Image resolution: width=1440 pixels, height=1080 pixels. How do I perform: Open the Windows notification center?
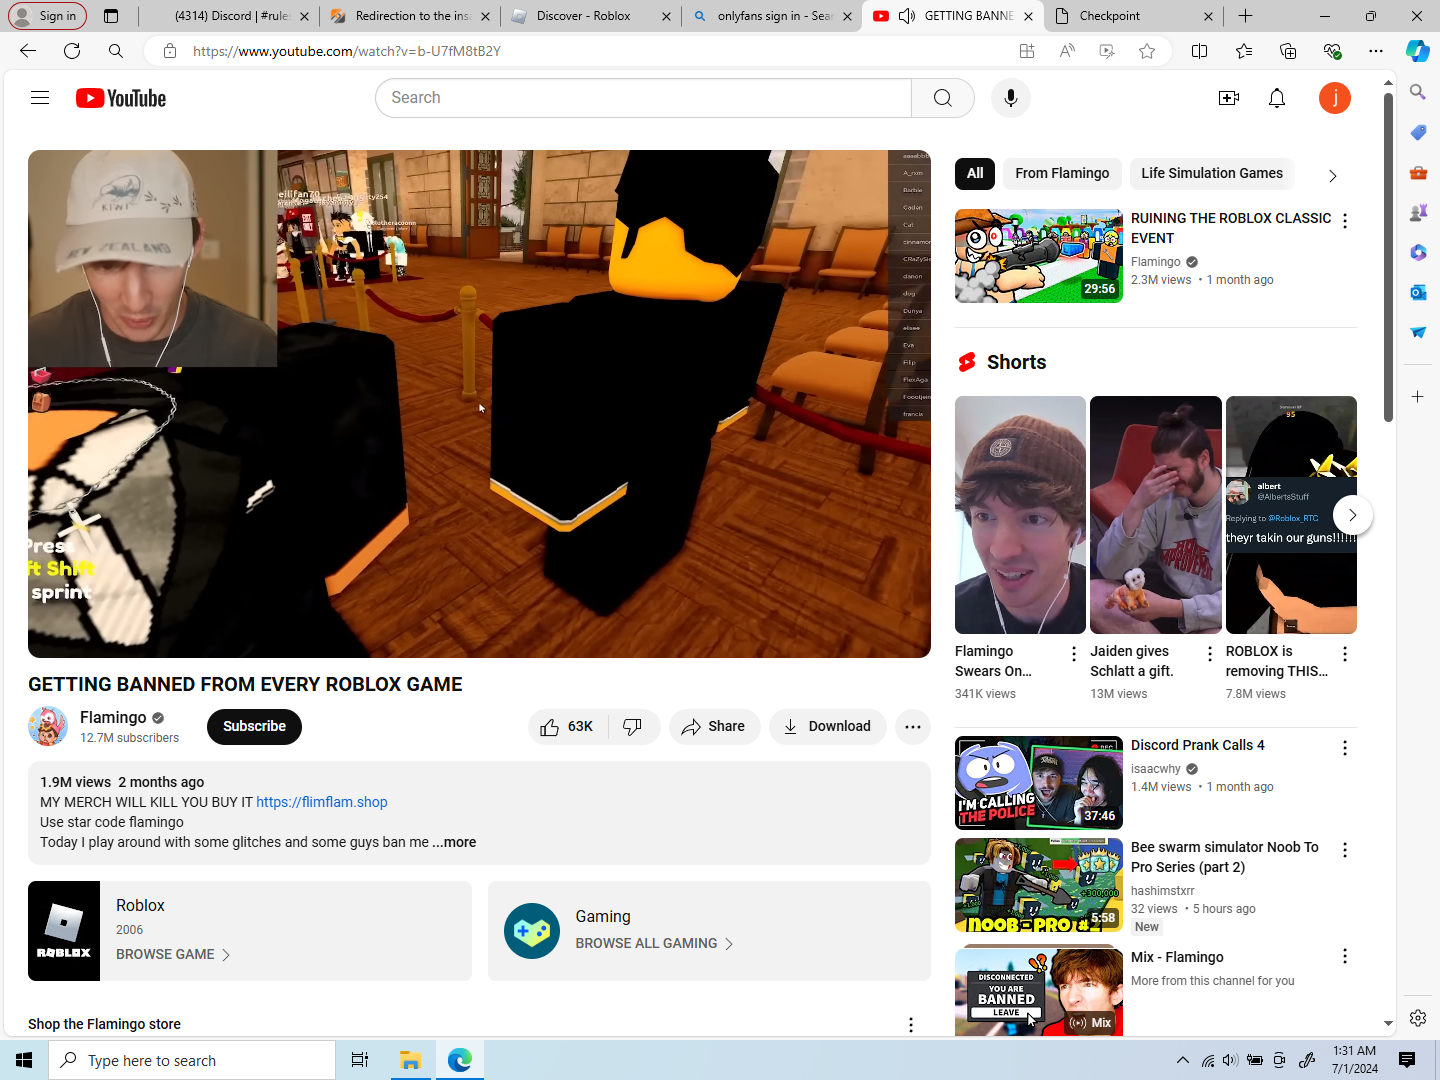(1407, 1060)
